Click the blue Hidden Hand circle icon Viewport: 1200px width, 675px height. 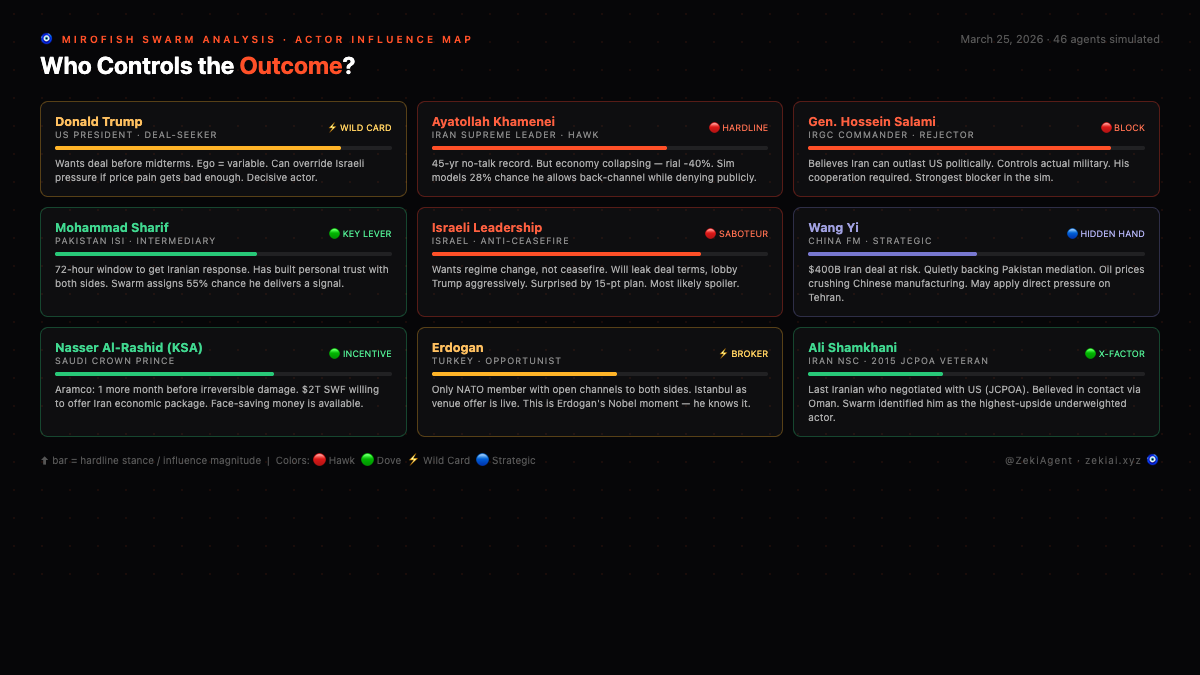pyautogui.click(x=1072, y=234)
